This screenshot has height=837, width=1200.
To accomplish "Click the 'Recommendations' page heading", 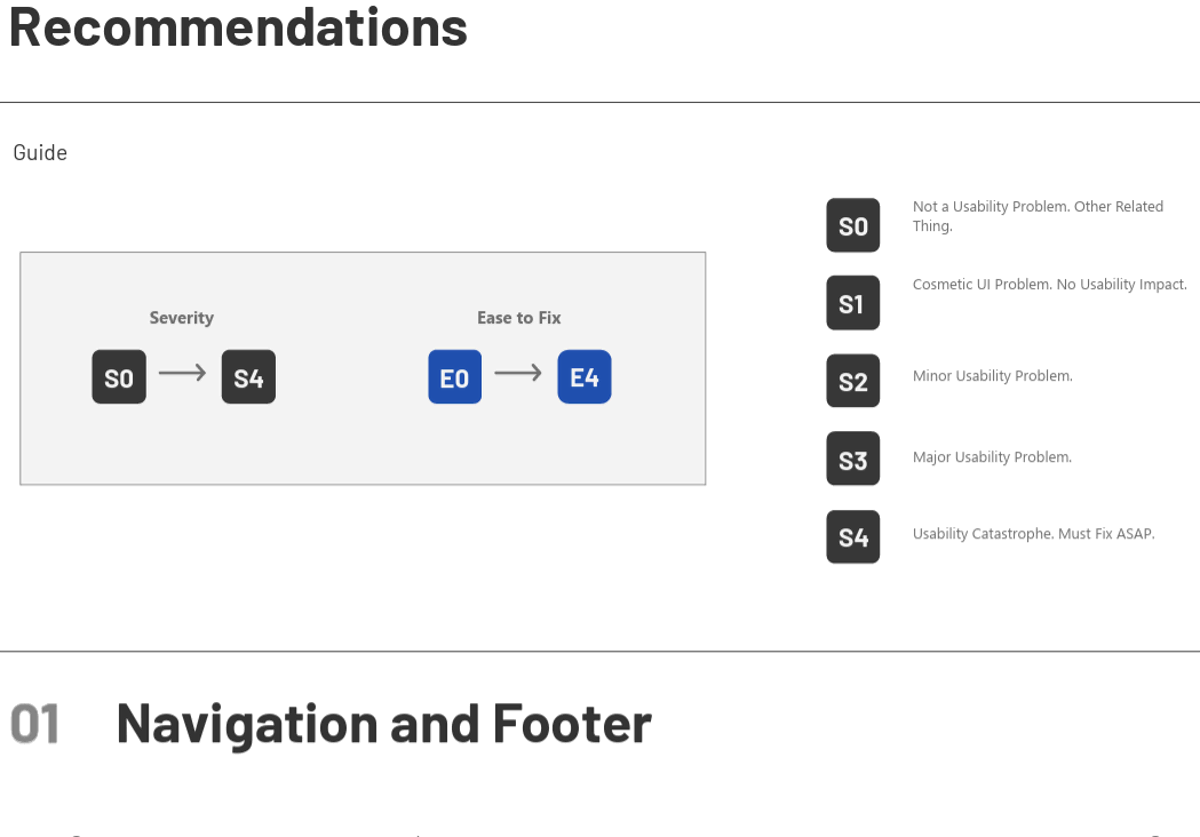I will [238, 27].
